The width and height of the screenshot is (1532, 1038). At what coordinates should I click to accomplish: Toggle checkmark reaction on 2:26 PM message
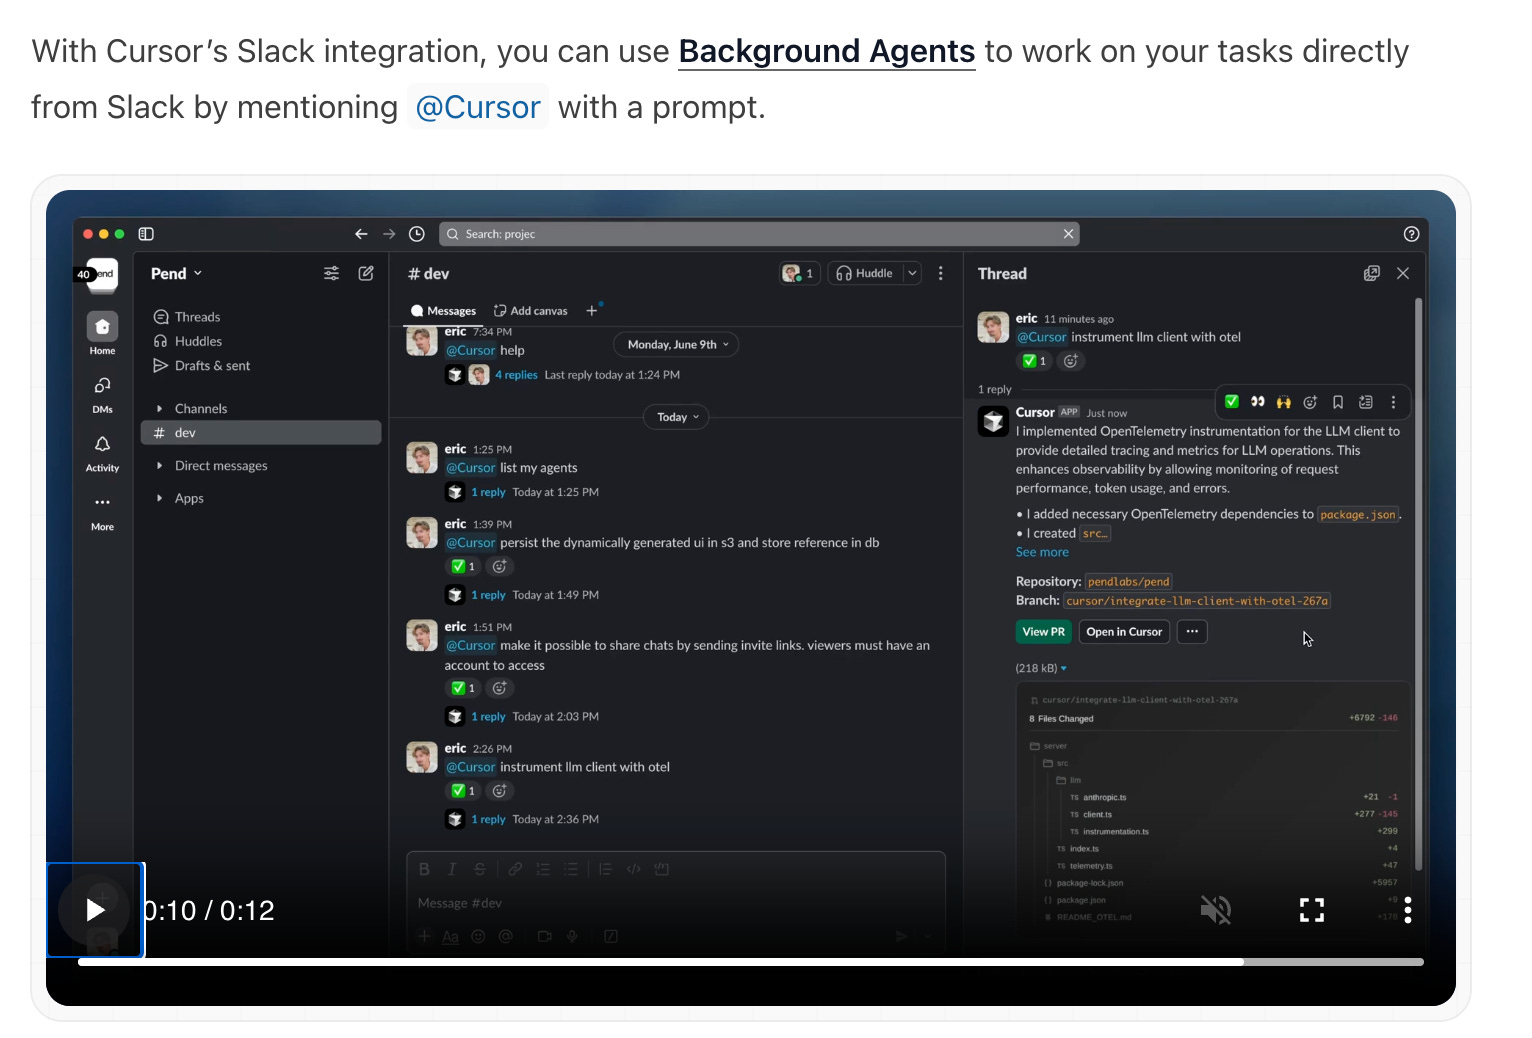pos(463,791)
